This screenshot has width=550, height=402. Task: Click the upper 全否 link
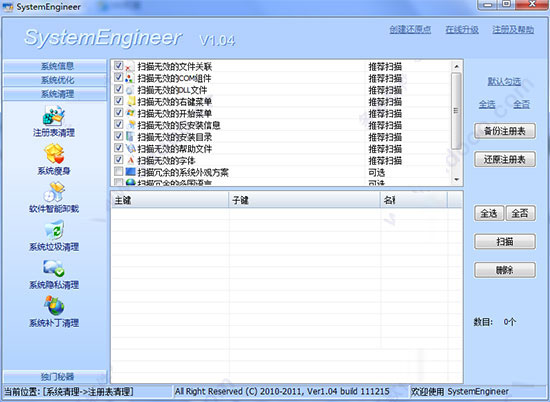click(521, 104)
